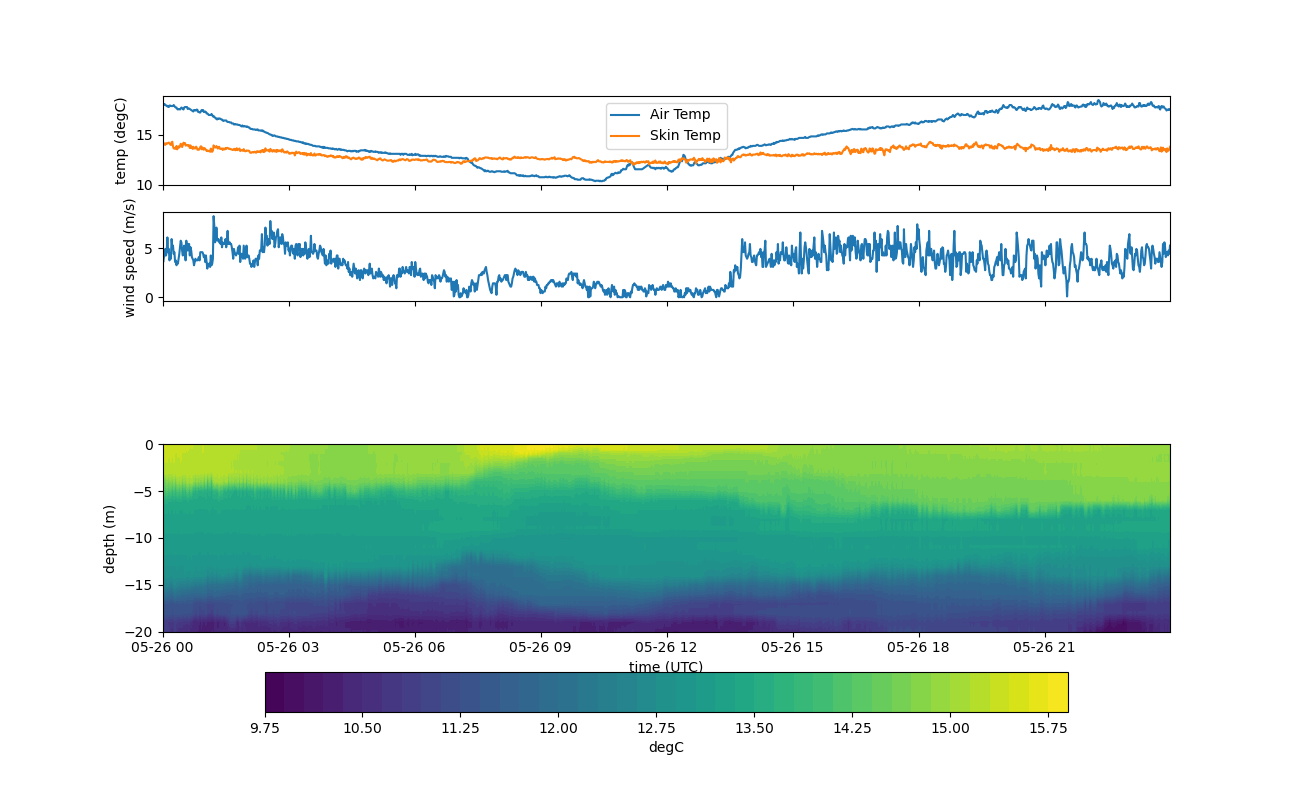
Task: Click the time (UTC) axis label
Action: 665,667
